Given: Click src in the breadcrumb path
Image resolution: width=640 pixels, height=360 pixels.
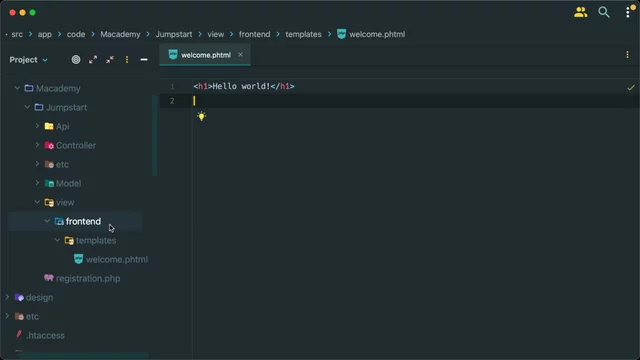Looking at the screenshot, I should 17,34.
